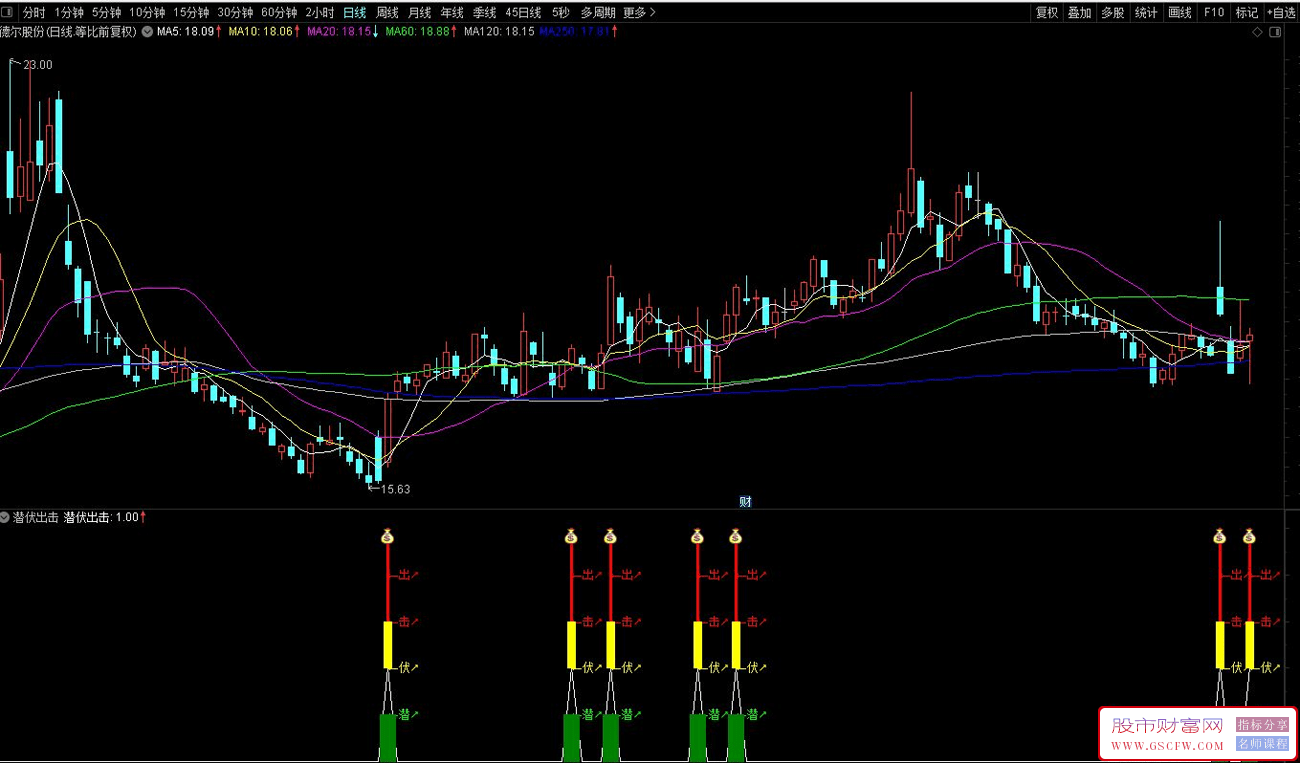Open the 多周期 multi-period view
The height and width of the screenshot is (763, 1300).
click(x=598, y=13)
